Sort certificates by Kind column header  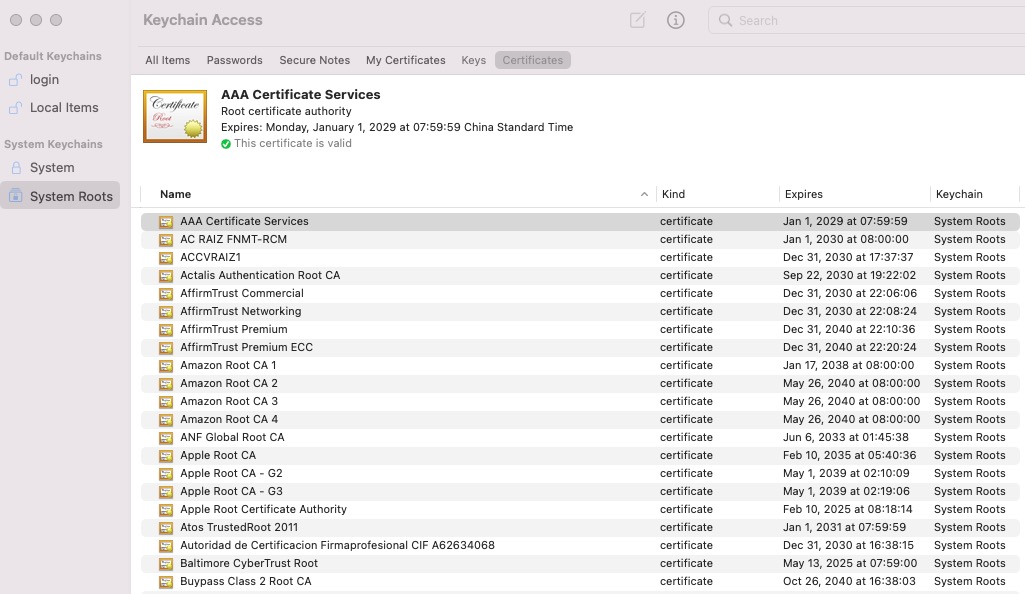pos(673,194)
